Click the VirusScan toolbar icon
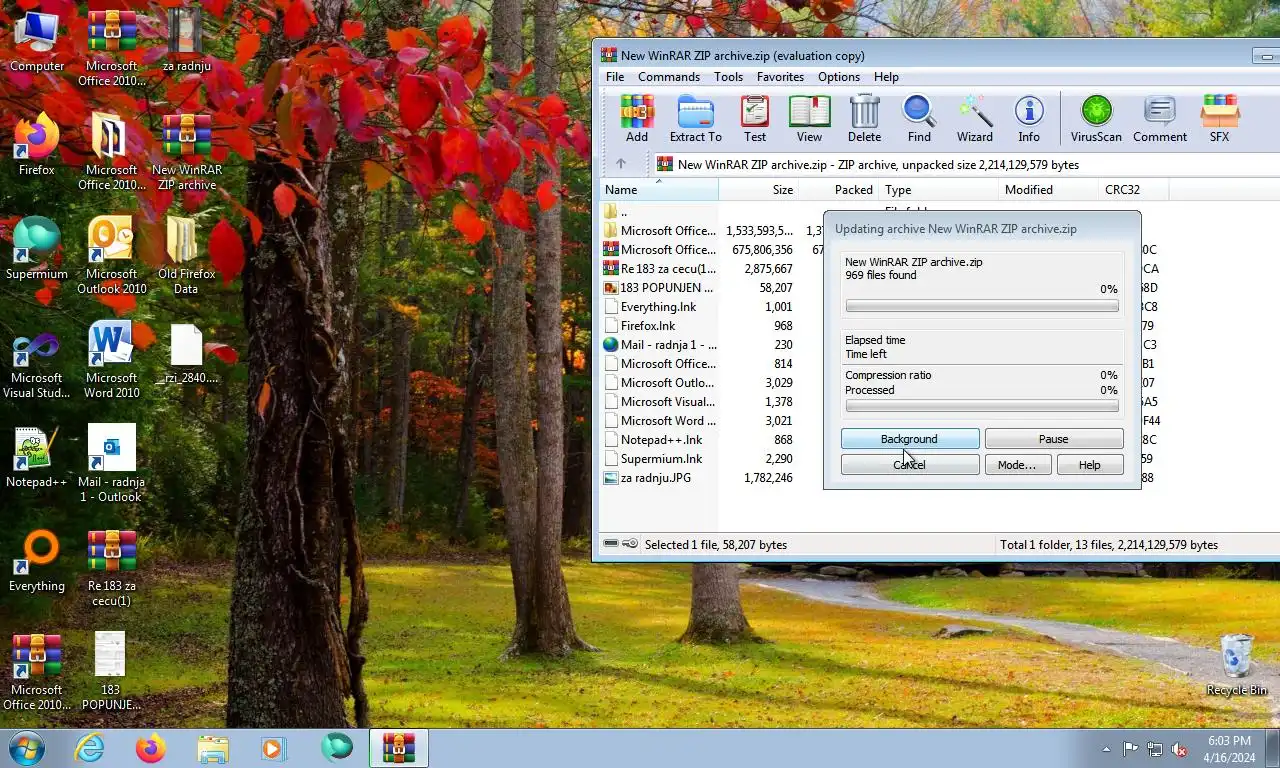The width and height of the screenshot is (1280, 768). (1096, 119)
